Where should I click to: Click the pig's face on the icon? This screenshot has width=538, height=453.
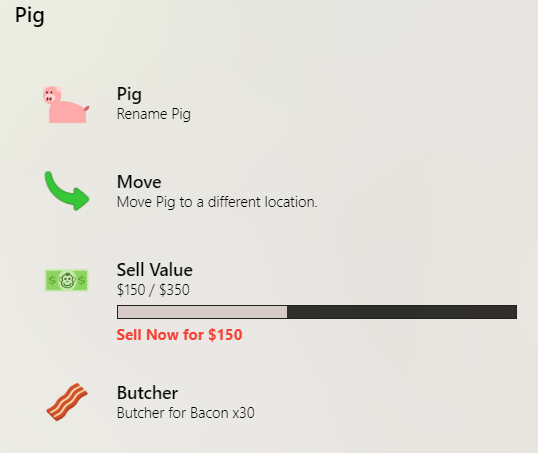51,95
